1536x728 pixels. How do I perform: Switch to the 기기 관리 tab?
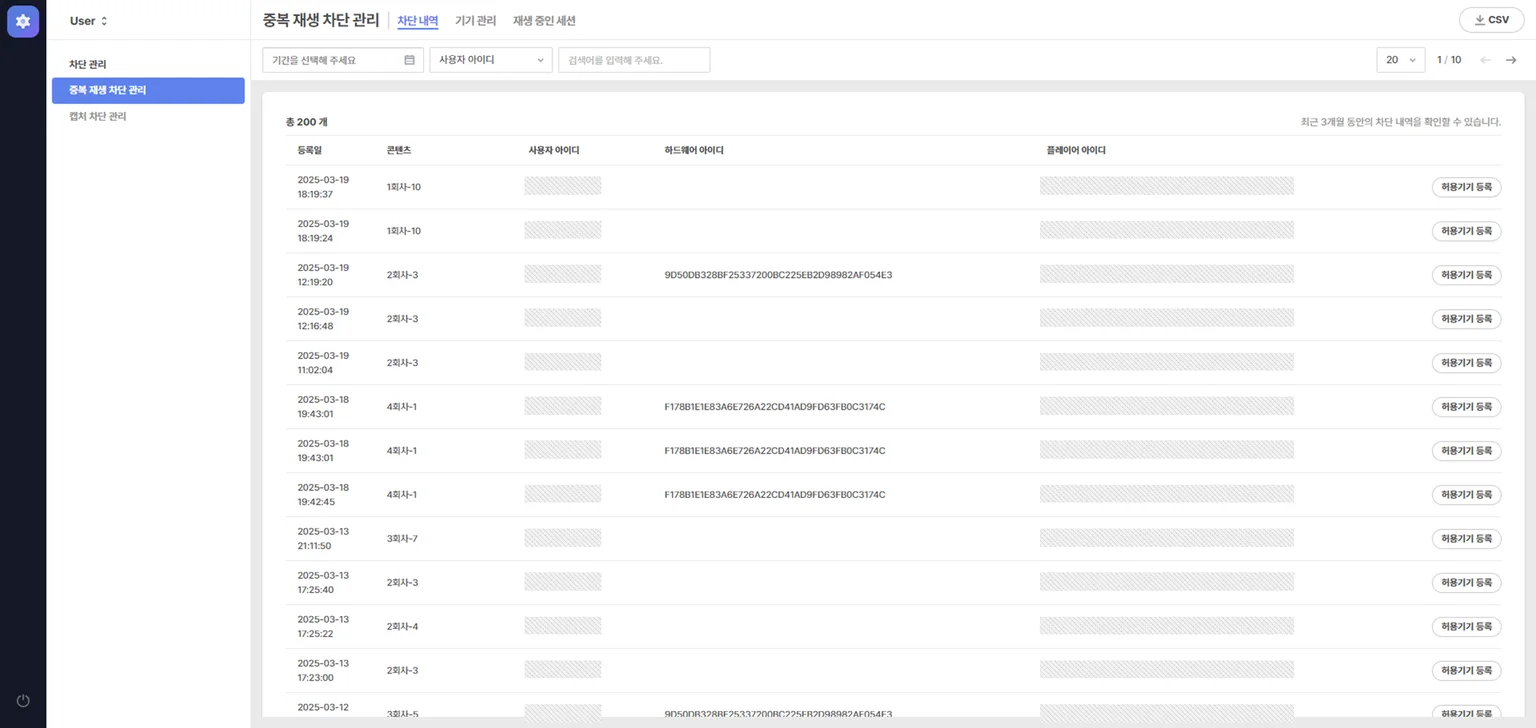pyautogui.click(x=475, y=20)
